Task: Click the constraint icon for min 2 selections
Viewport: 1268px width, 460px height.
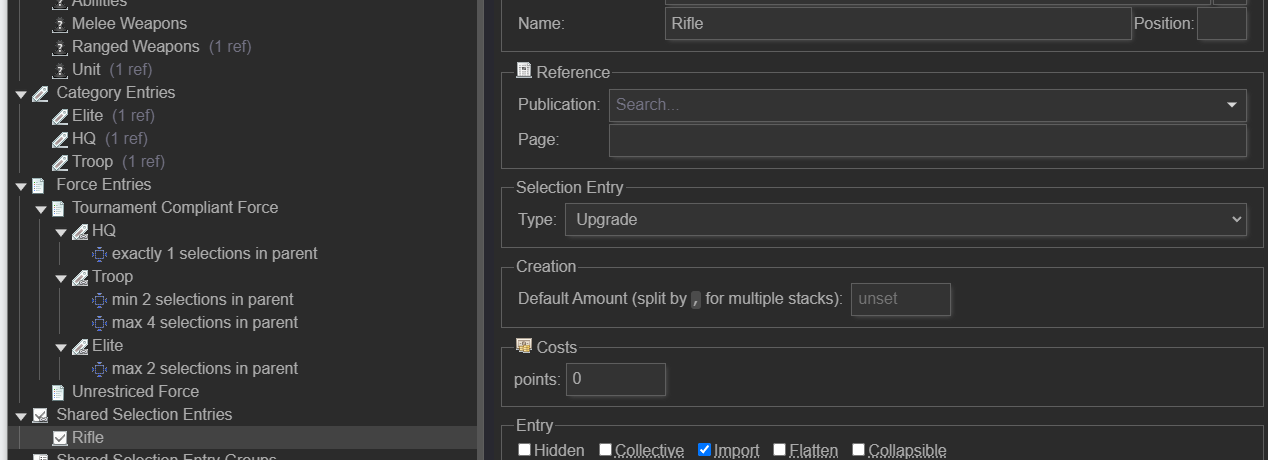Action: coord(99,300)
